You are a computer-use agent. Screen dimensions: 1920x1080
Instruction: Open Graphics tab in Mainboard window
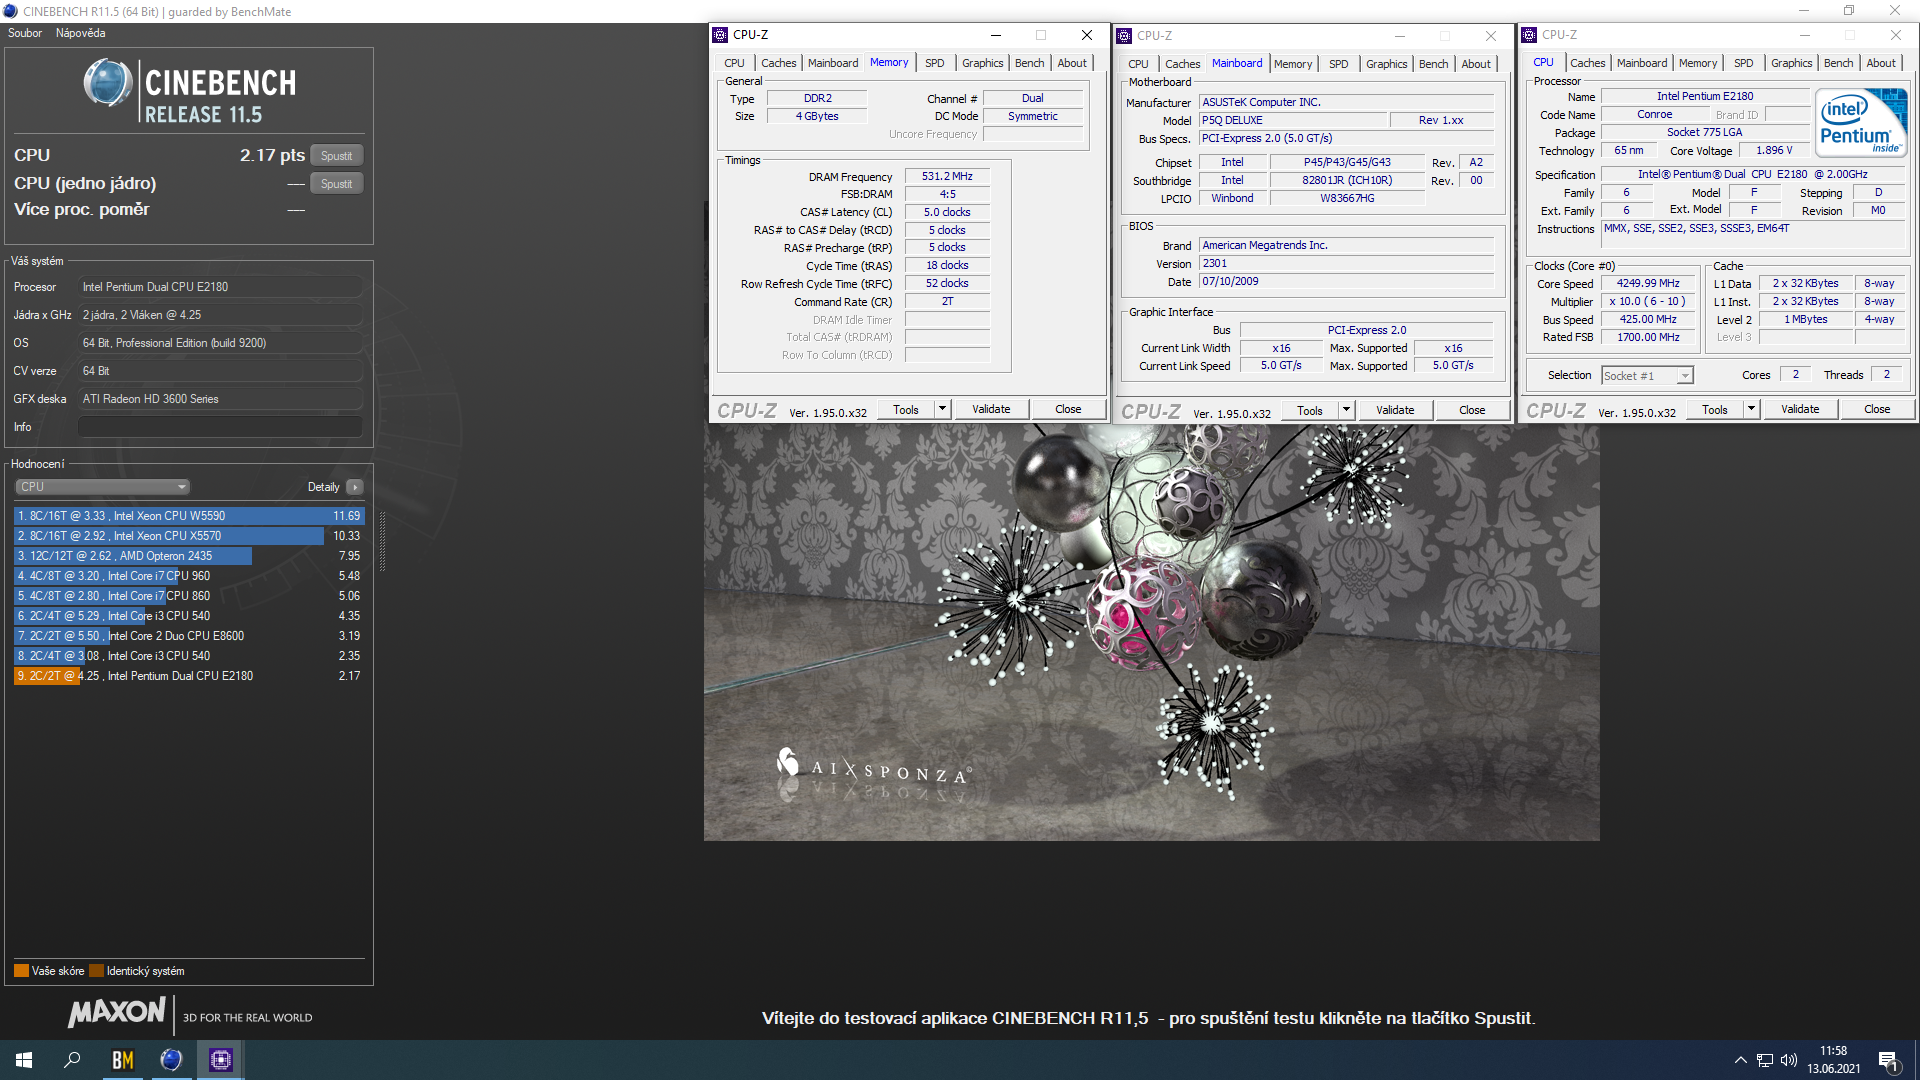click(x=1386, y=64)
